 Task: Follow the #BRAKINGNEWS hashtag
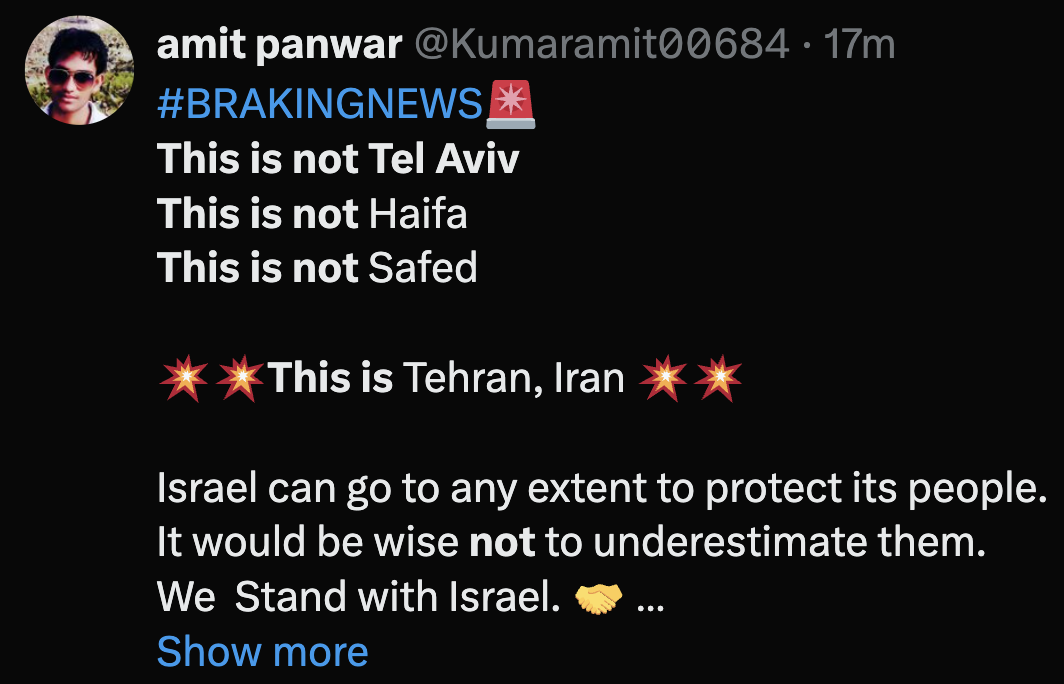tap(320, 104)
